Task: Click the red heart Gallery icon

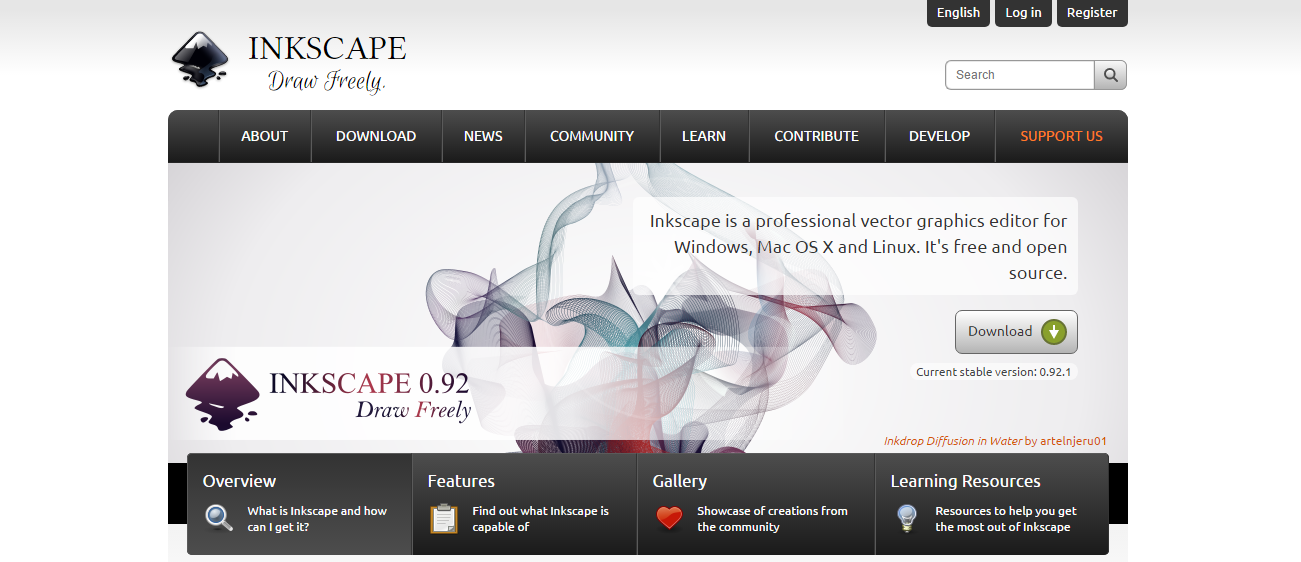Action: tap(669, 518)
